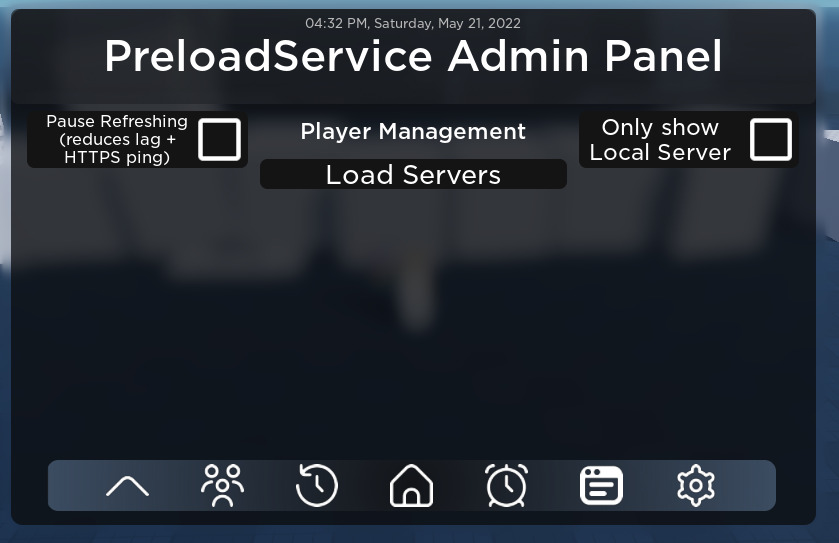Collapse the navigation bar with the up chevron
The image size is (839, 543).
(x=127, y=487)
